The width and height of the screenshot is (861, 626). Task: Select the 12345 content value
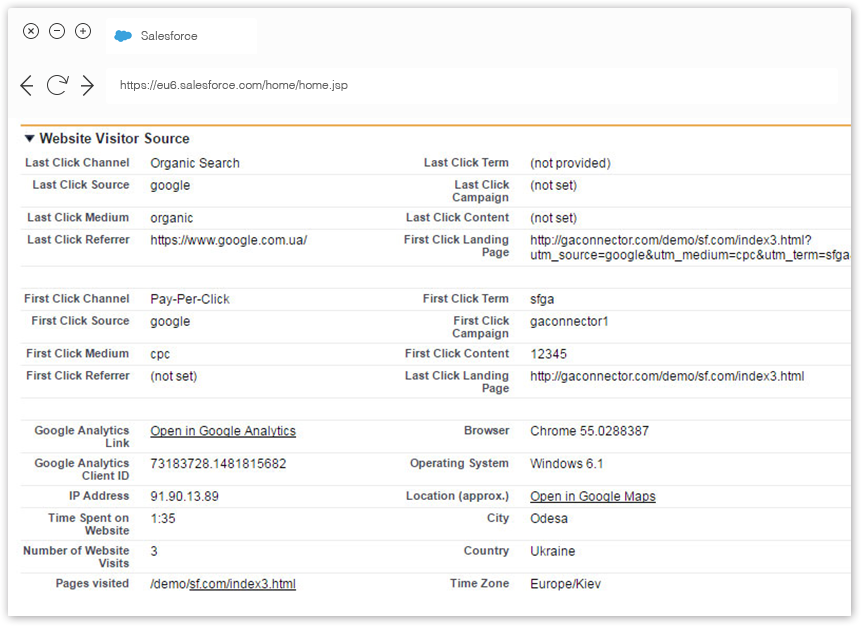coord(548,354)
